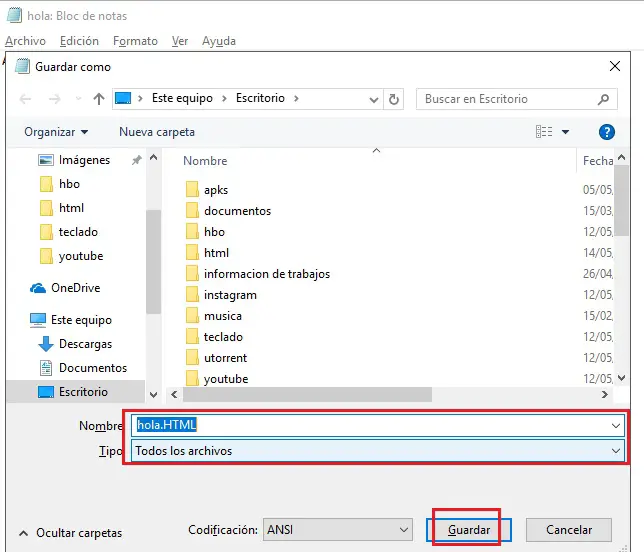Click apks folder icon in list
644x552 pixels.
point(192,190)
